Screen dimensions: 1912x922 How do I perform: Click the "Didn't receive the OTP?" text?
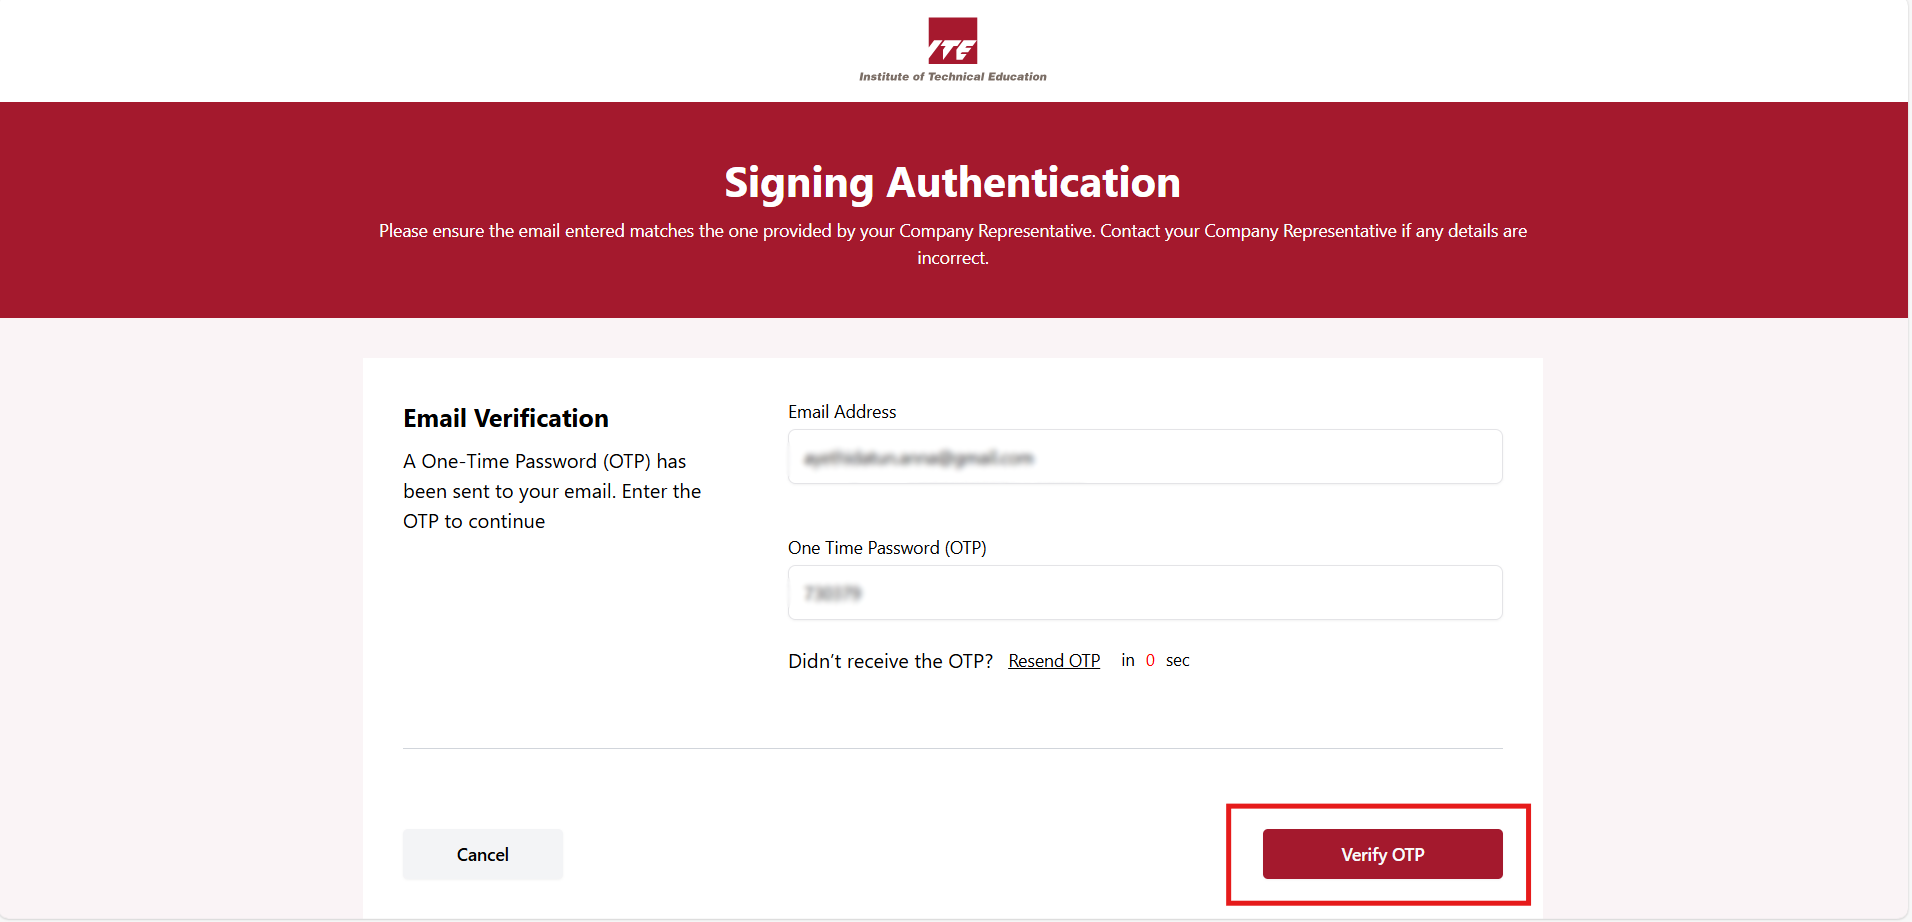coord(890,661)
